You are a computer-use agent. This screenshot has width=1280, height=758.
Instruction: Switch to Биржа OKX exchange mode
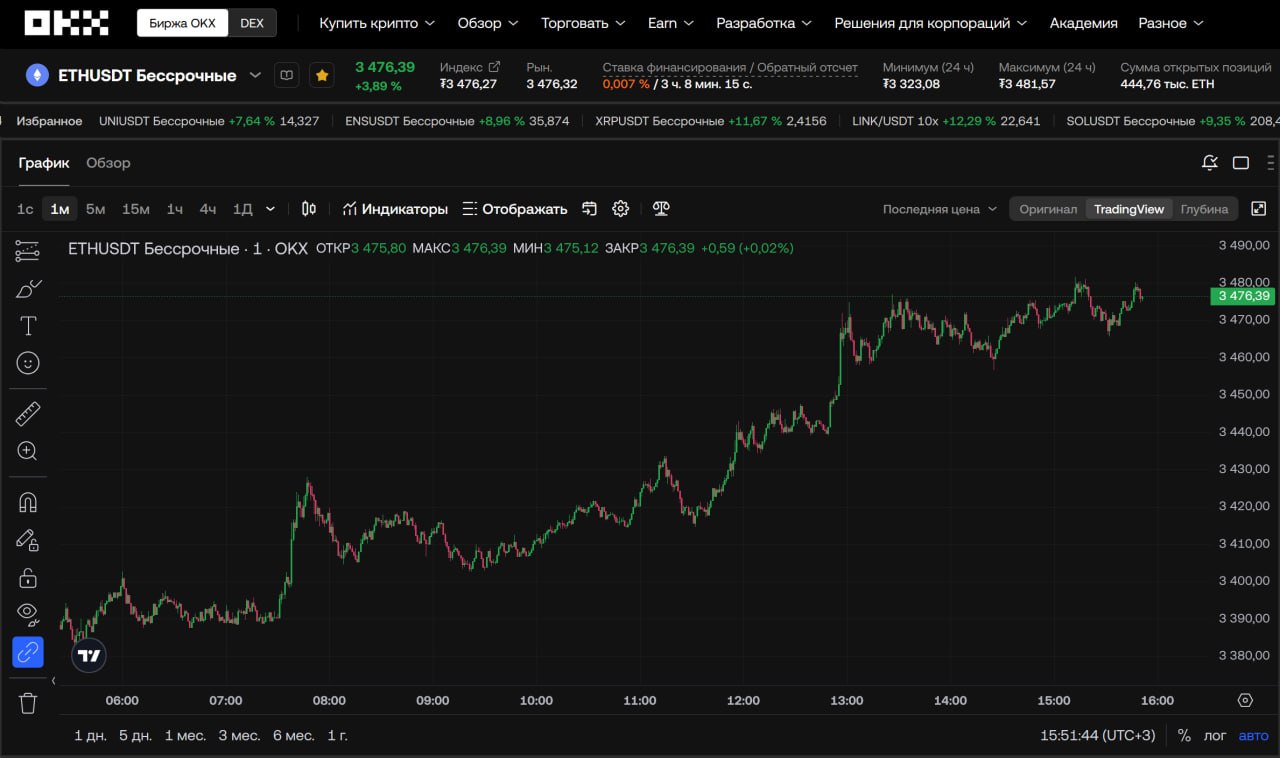(x=183, y=23)
